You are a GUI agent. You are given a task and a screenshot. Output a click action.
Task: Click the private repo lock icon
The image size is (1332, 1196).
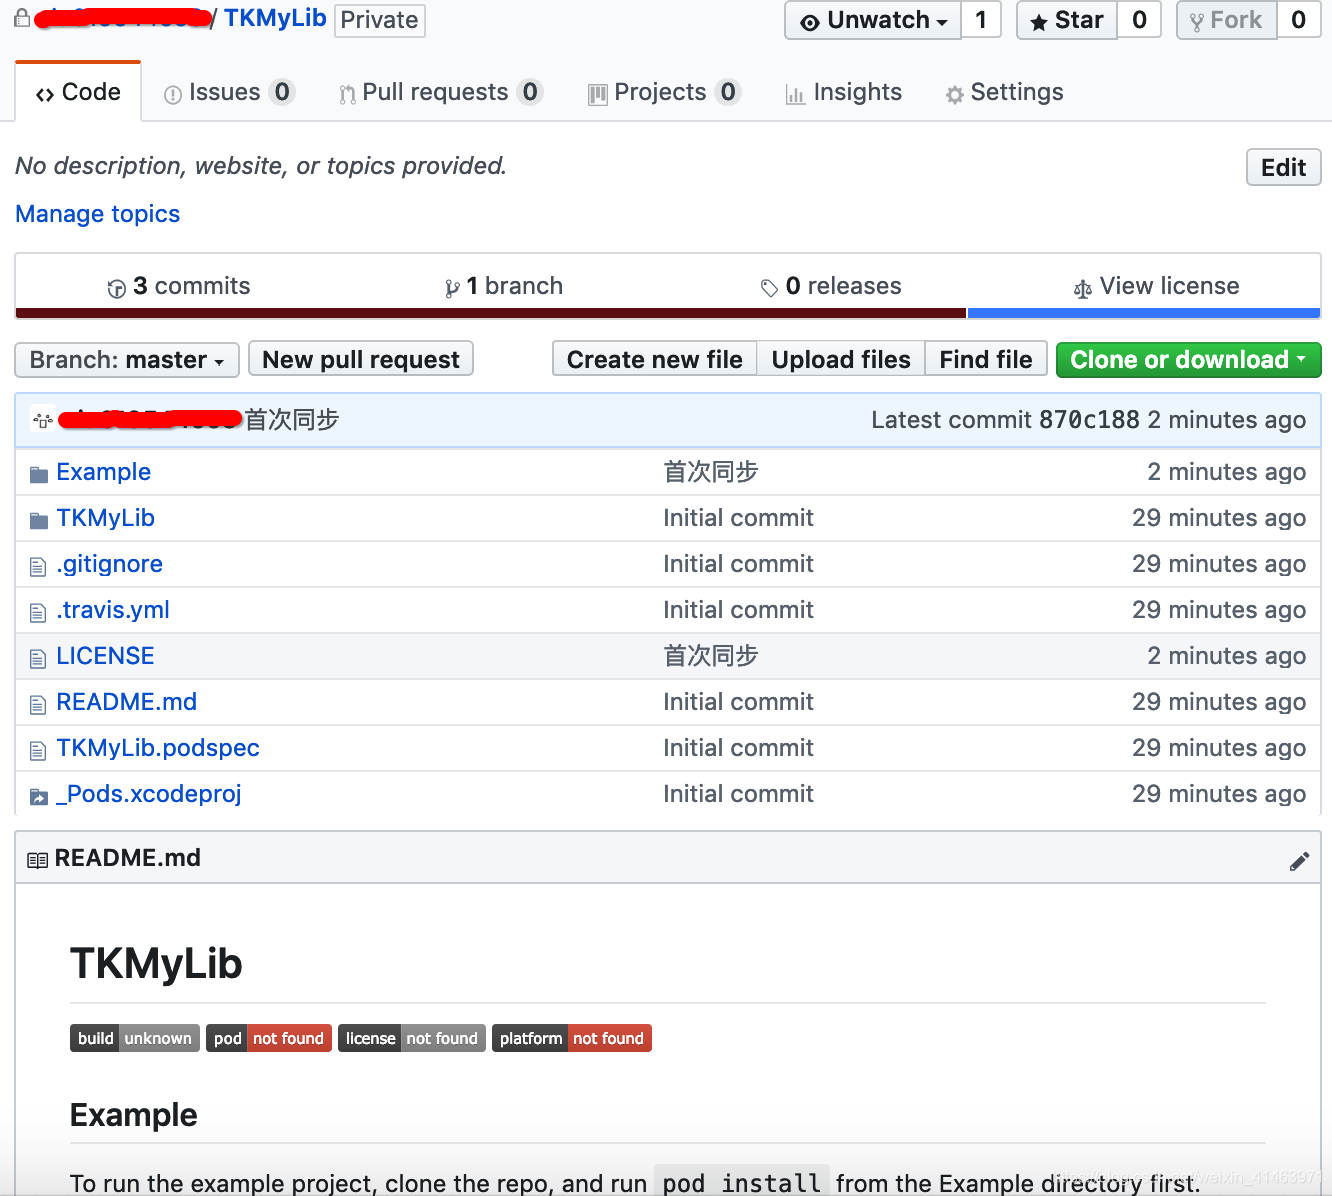[22, 18]
